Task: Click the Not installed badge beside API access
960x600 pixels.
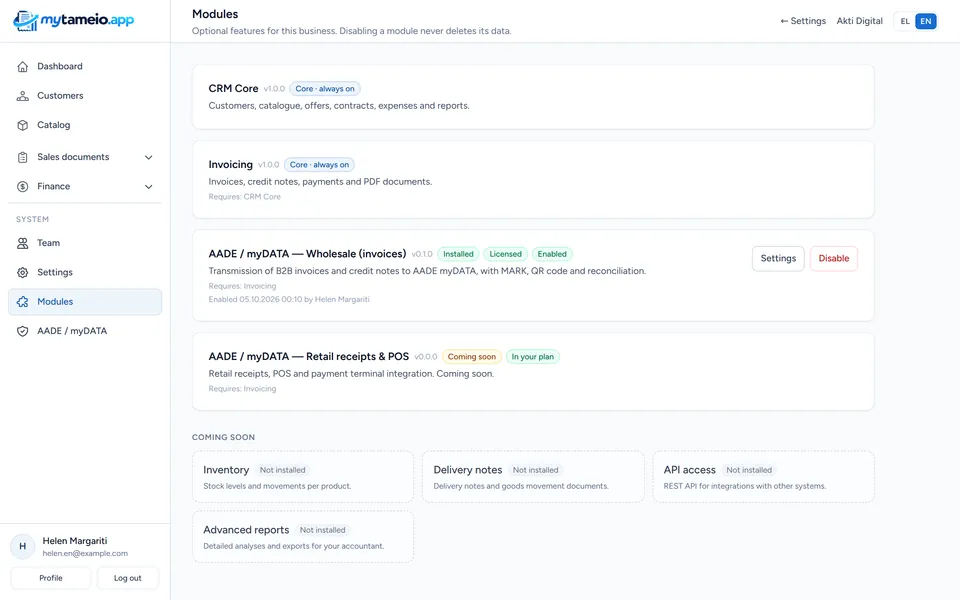Action: 749,470
